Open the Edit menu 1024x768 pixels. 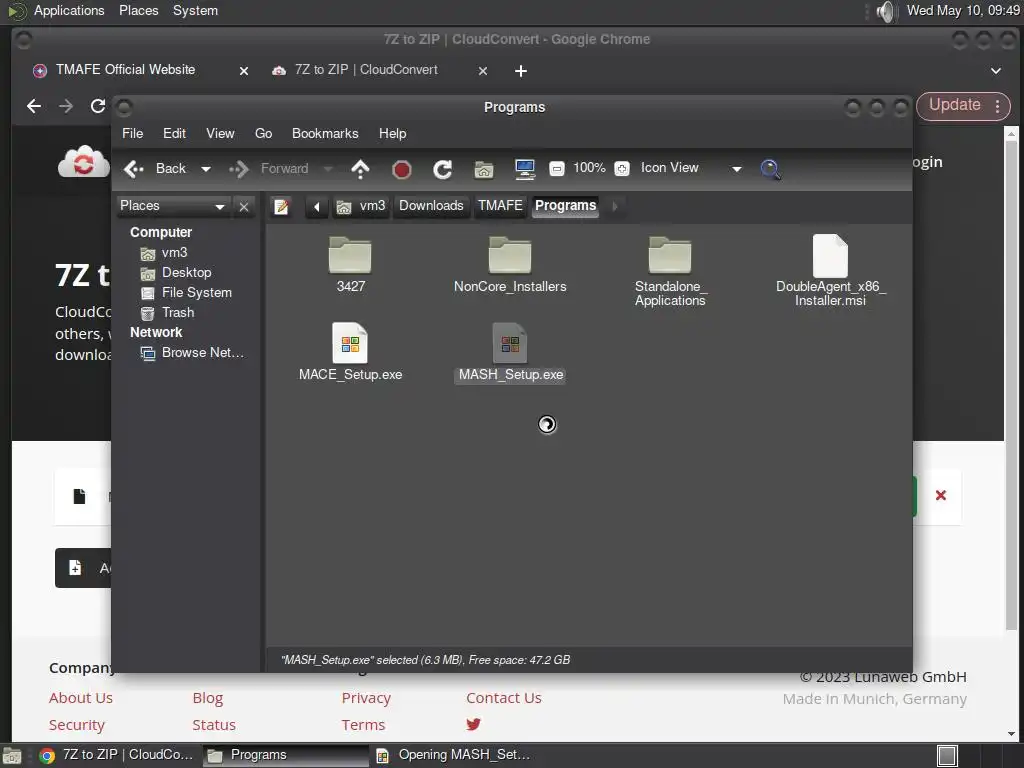pyautogui.click(x=174, y=133)
